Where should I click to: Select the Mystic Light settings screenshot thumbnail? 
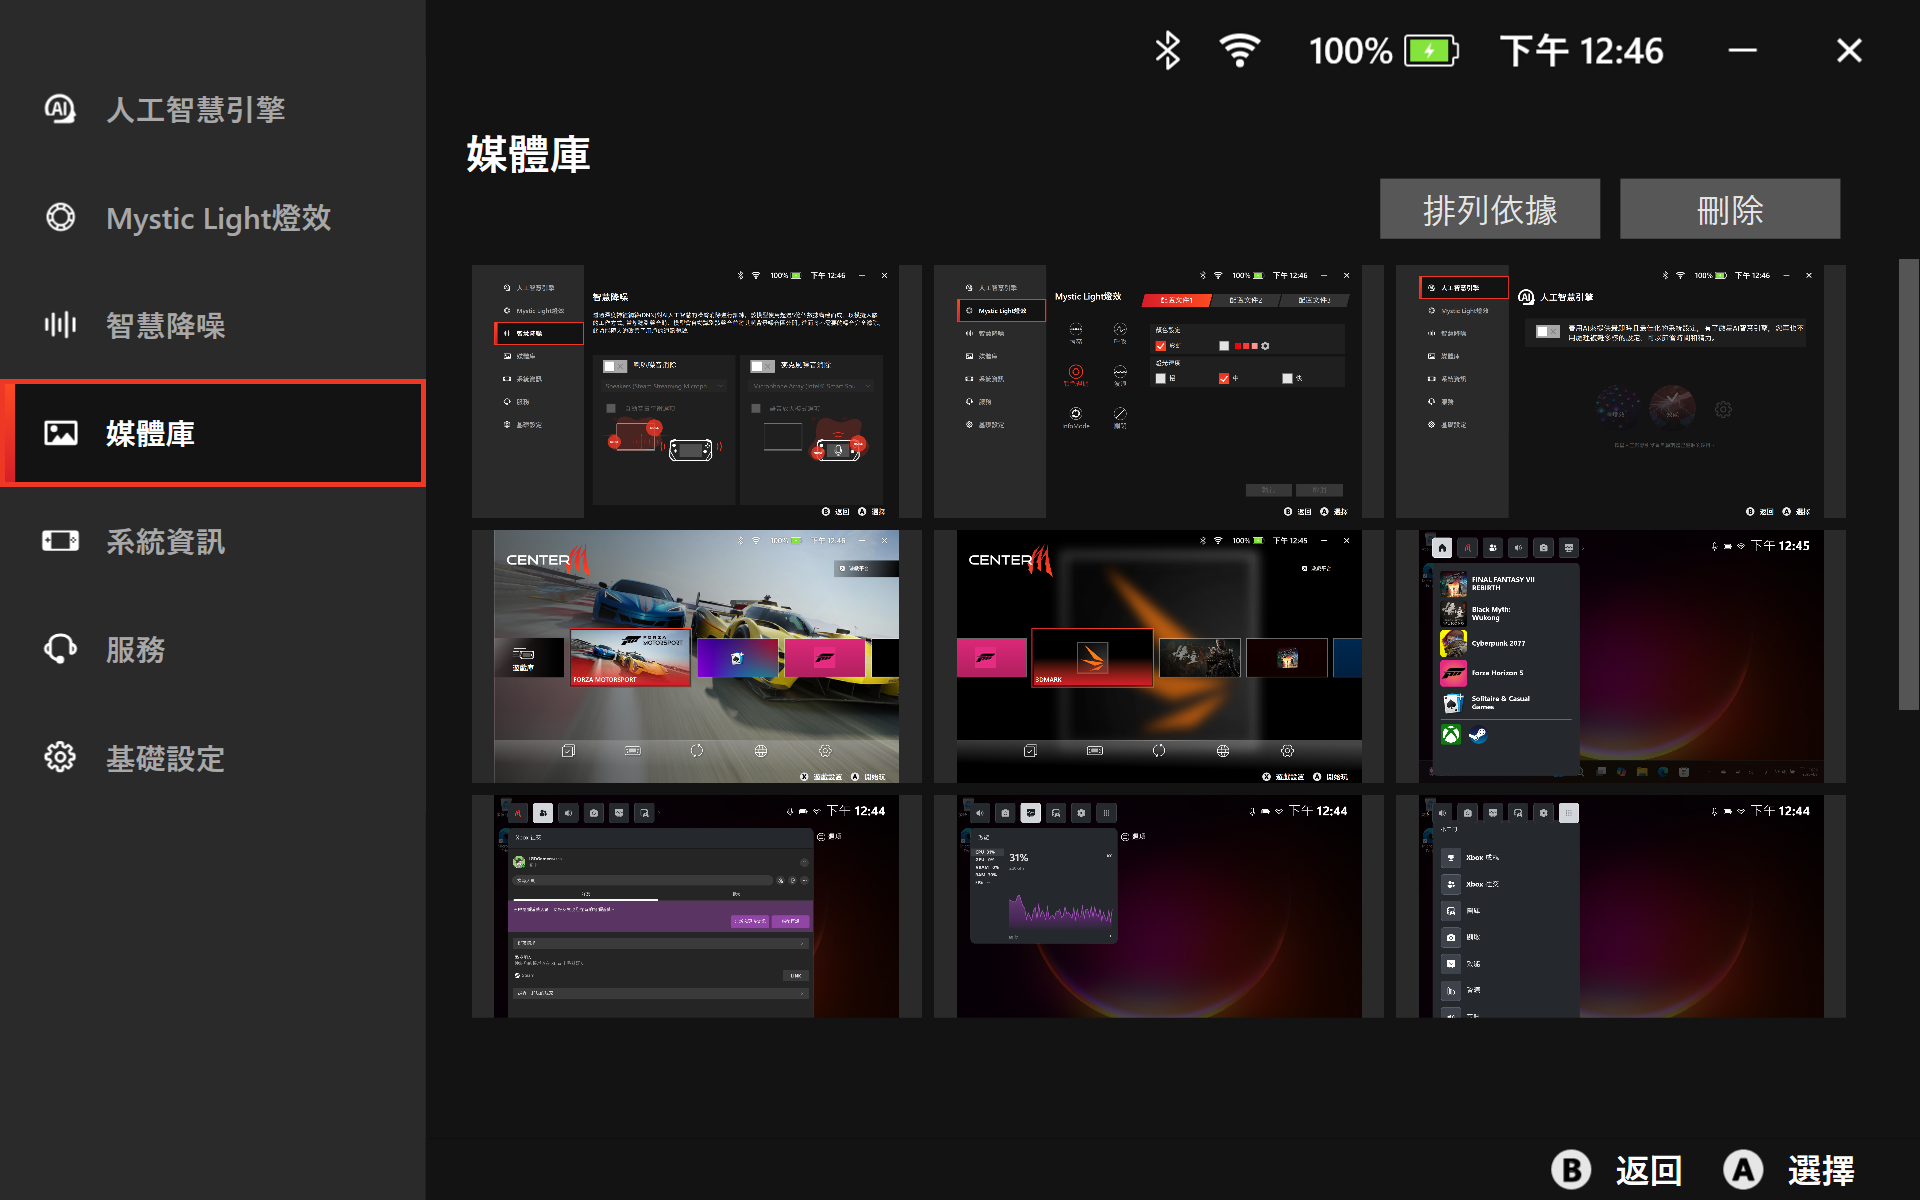[x=1158, y=391]
